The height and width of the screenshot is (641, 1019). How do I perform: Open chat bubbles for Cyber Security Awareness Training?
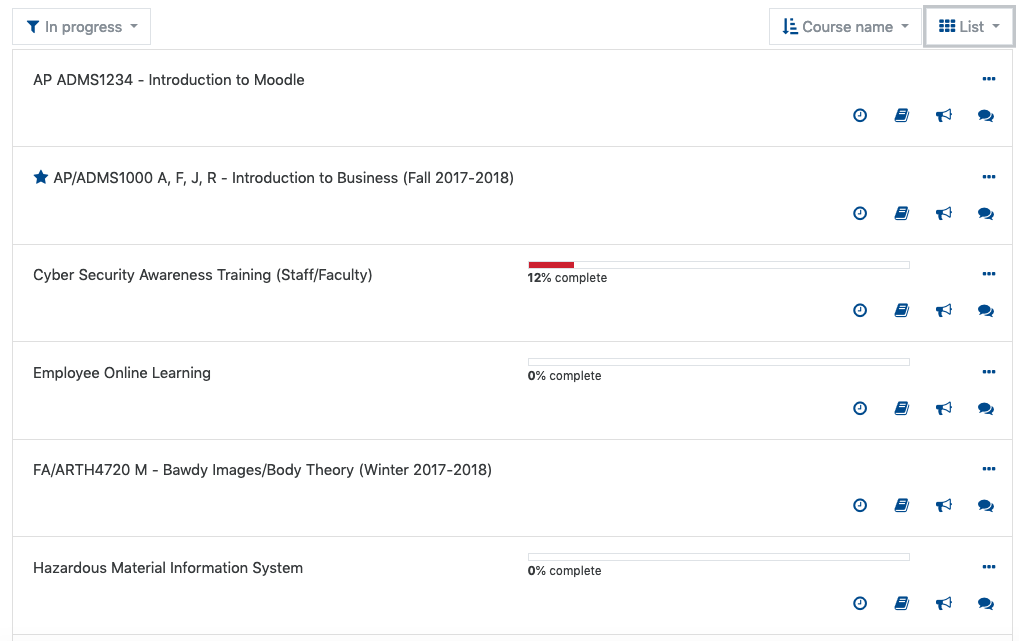tap(986, 311)
